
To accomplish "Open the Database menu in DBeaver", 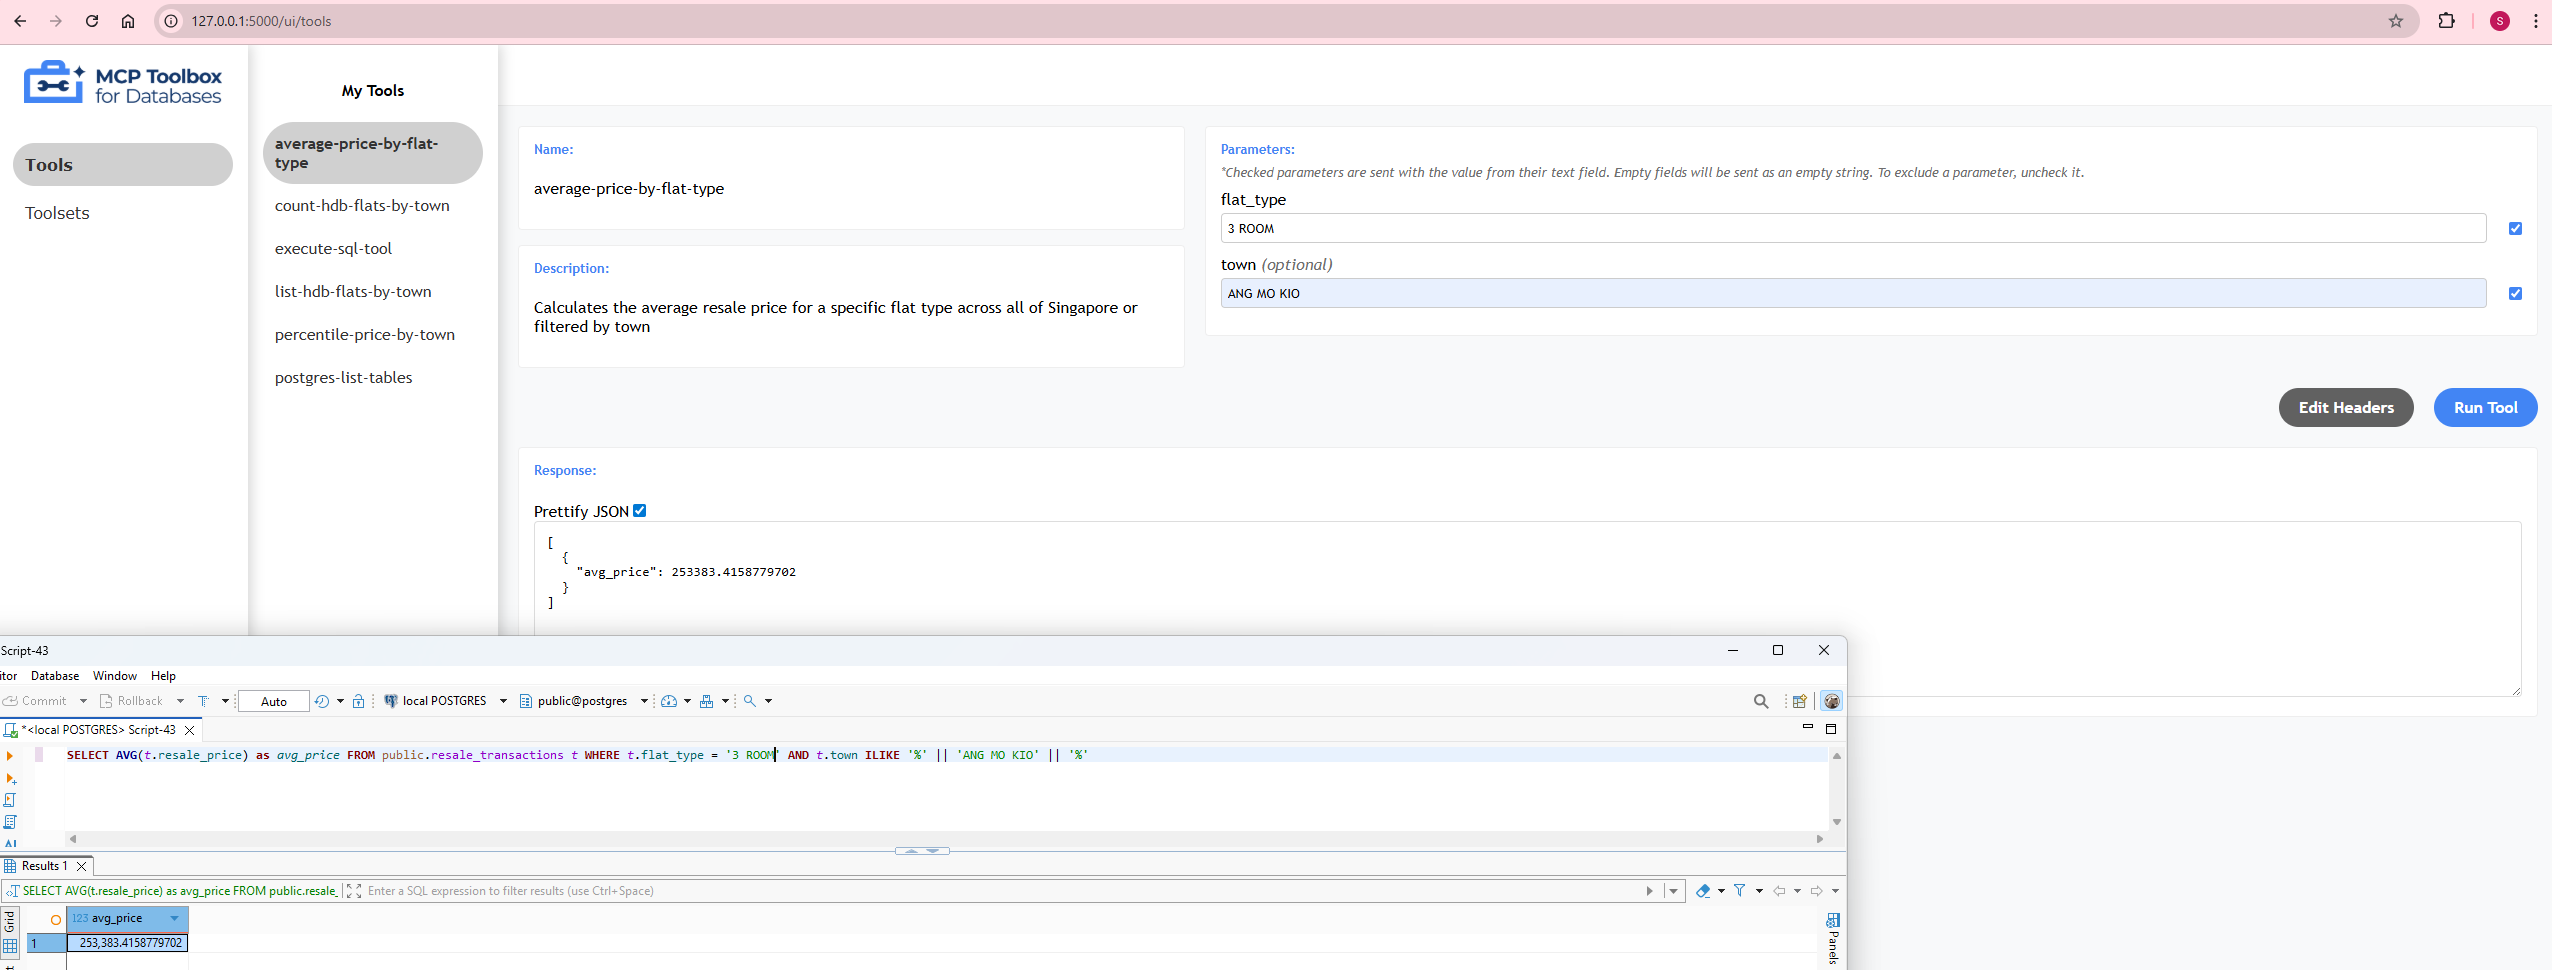I will click(55, 676).
